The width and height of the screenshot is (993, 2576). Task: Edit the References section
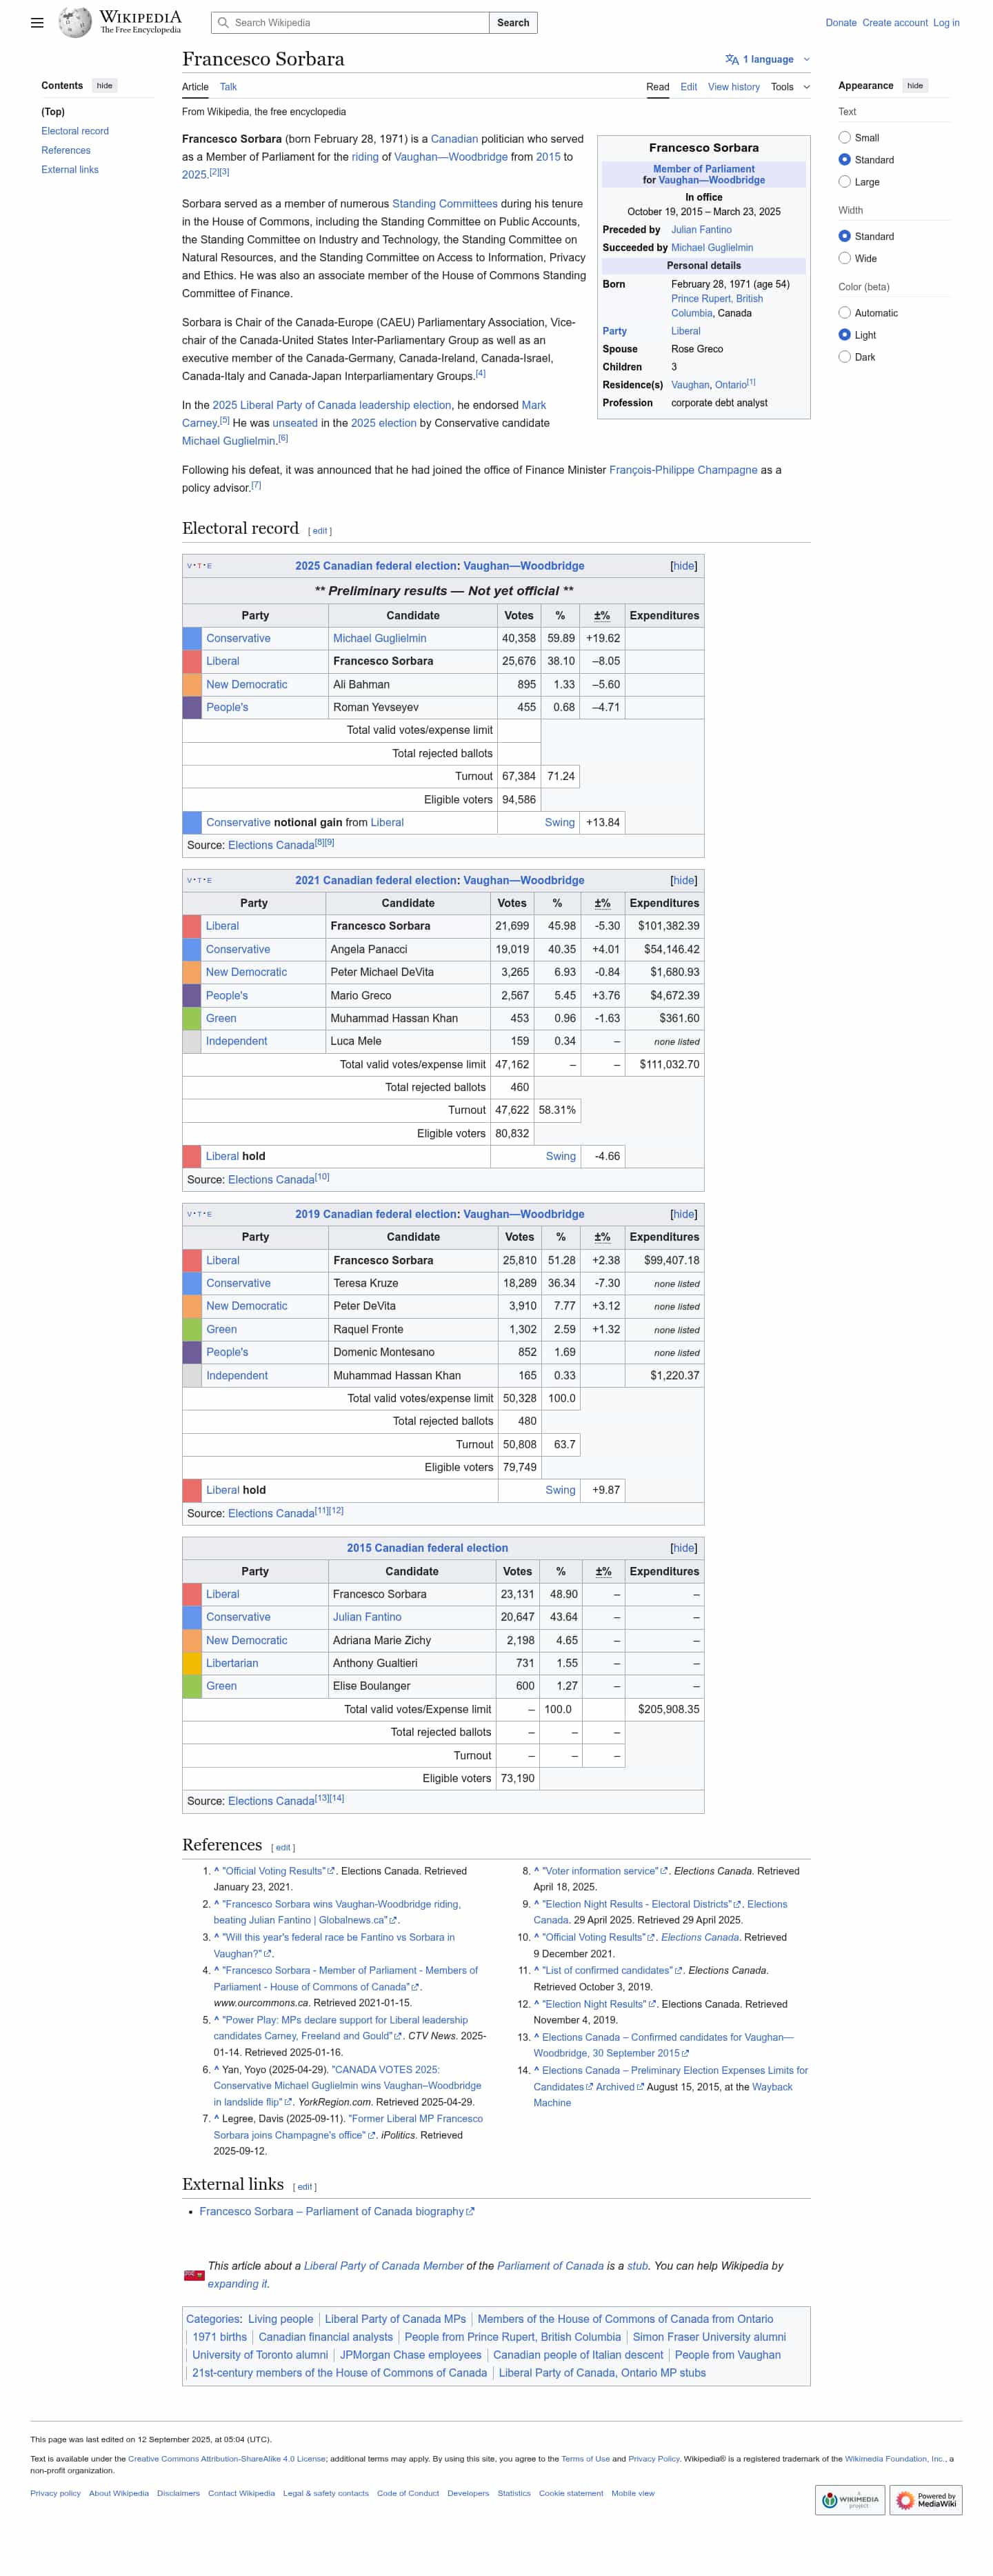283,1848
